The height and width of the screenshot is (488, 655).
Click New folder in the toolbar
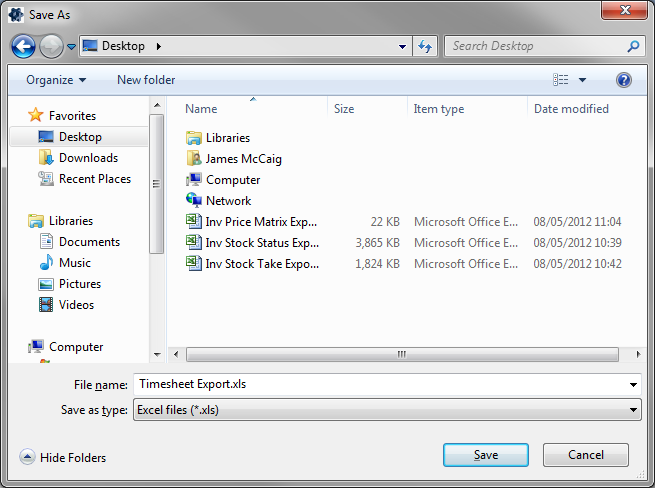(146, 80)
